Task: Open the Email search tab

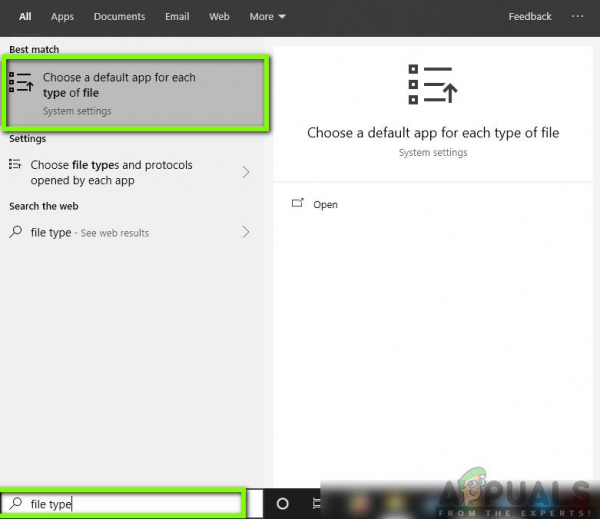Action: [177, 16]
